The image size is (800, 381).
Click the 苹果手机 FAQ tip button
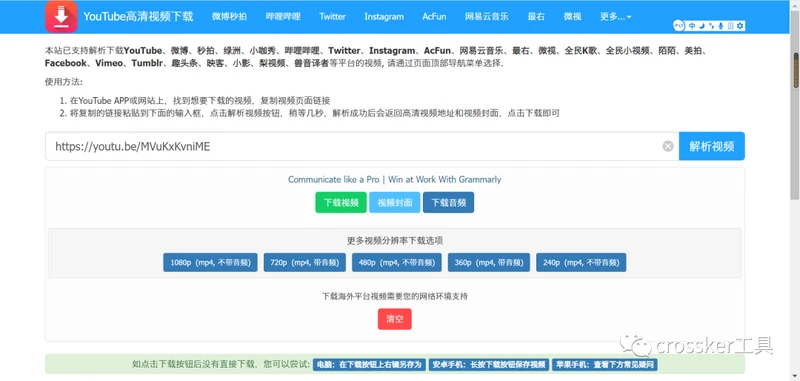605,365
